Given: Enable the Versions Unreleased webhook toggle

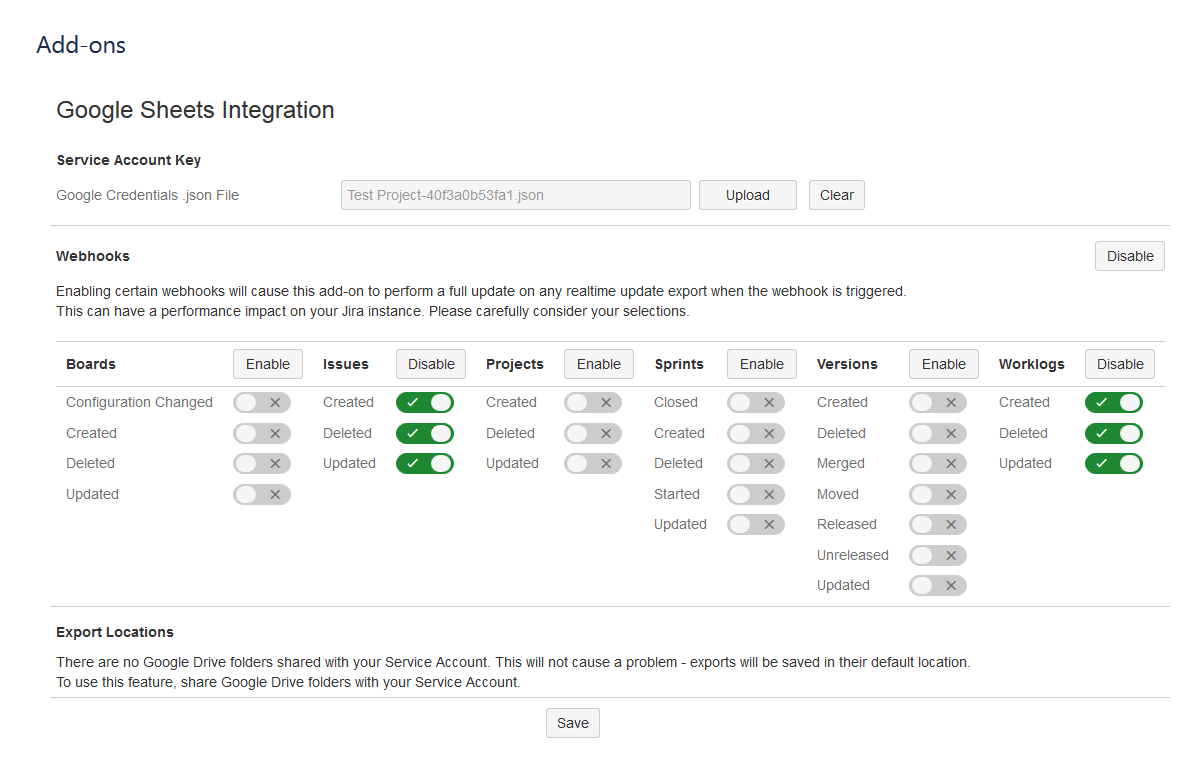Looking at the screenshot, I should (x=937, y=556).
